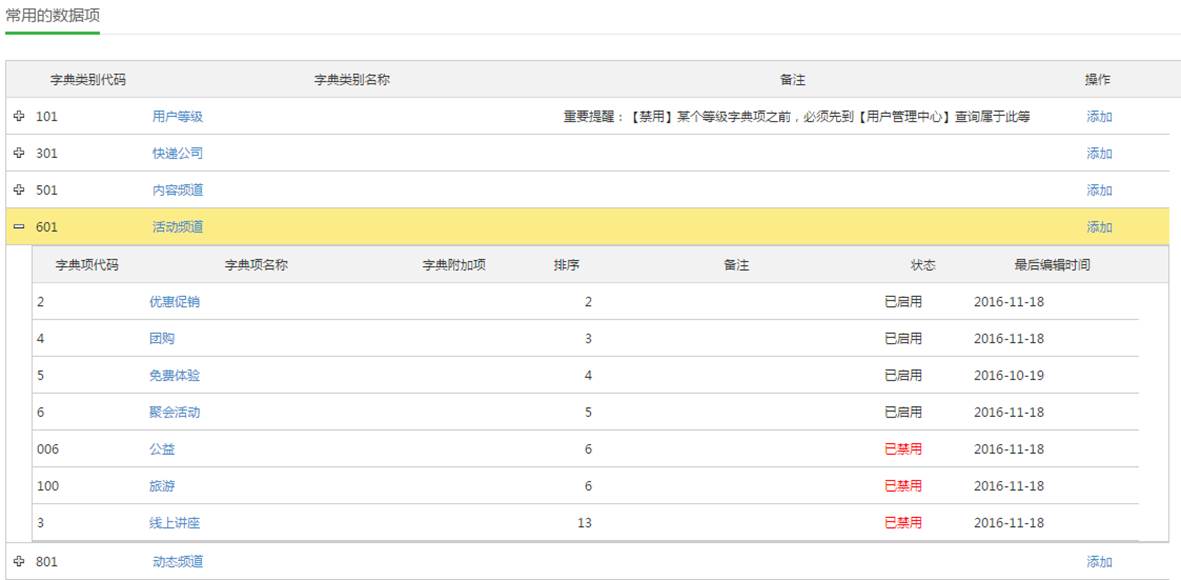Viewport: 1181px width, 580px height.
Task: Click 添加 for 用户等级 category
Action: (x=1099, y=116)
